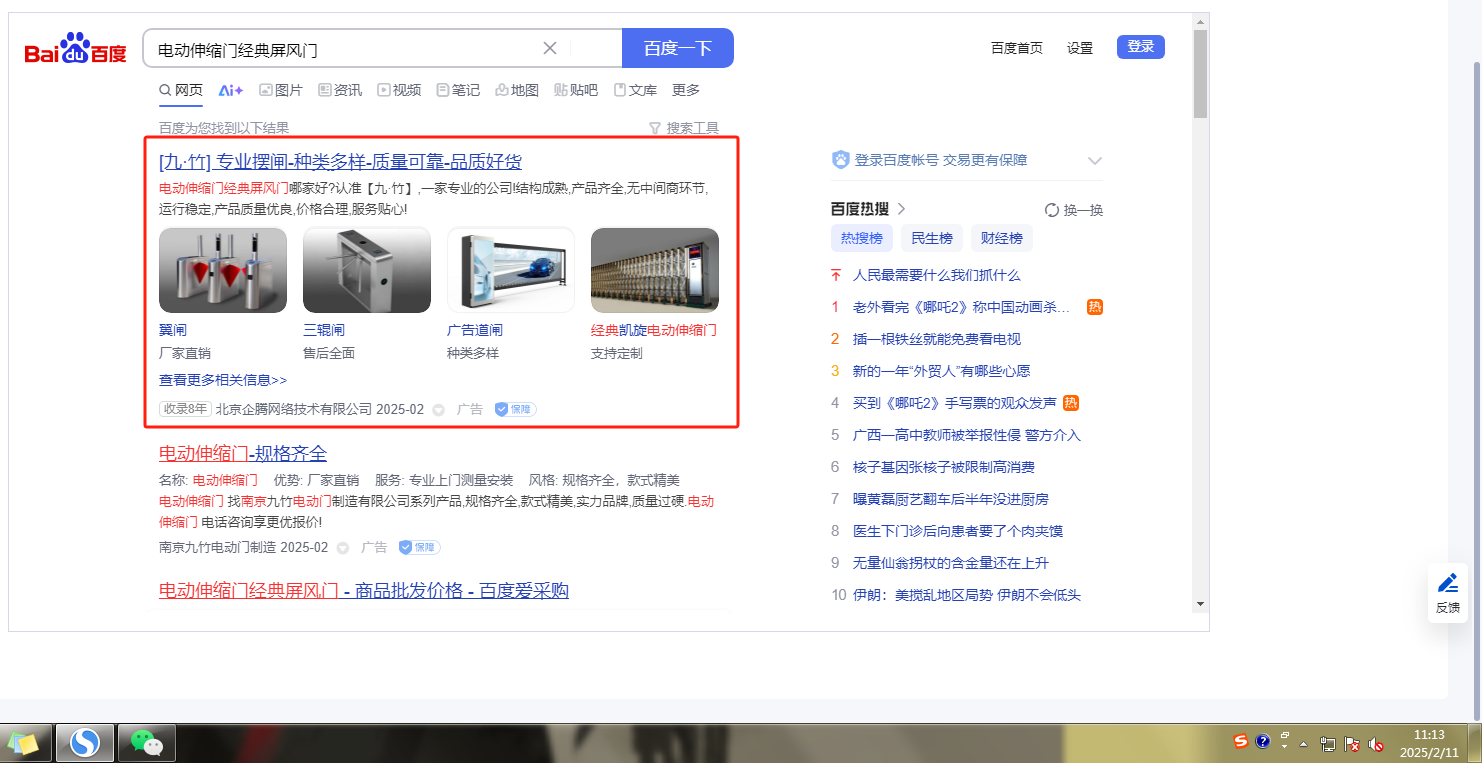
Task: Click the 换一换 refresh icon
Action: [x=1052, y=210]
